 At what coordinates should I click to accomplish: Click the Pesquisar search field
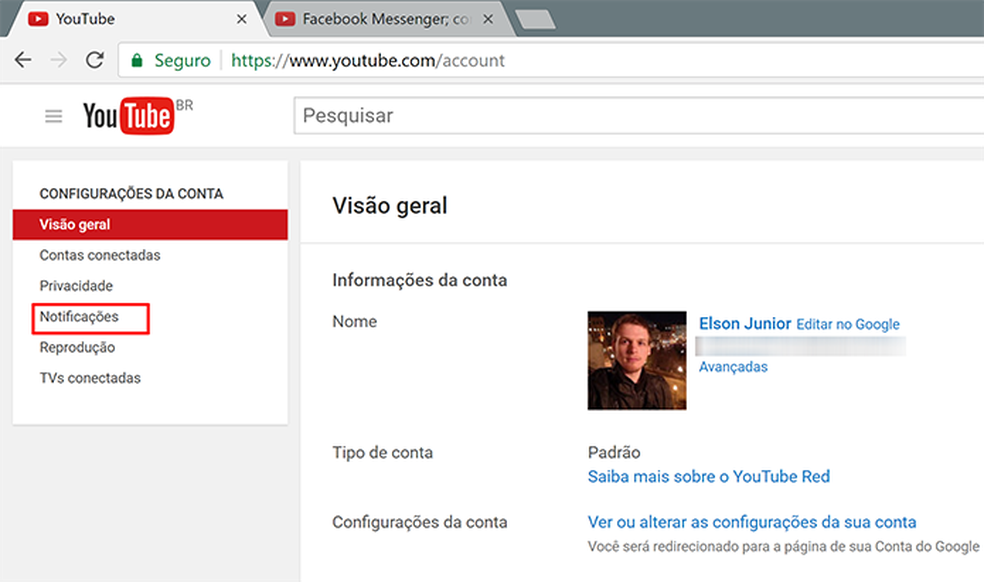coord(500,116)
